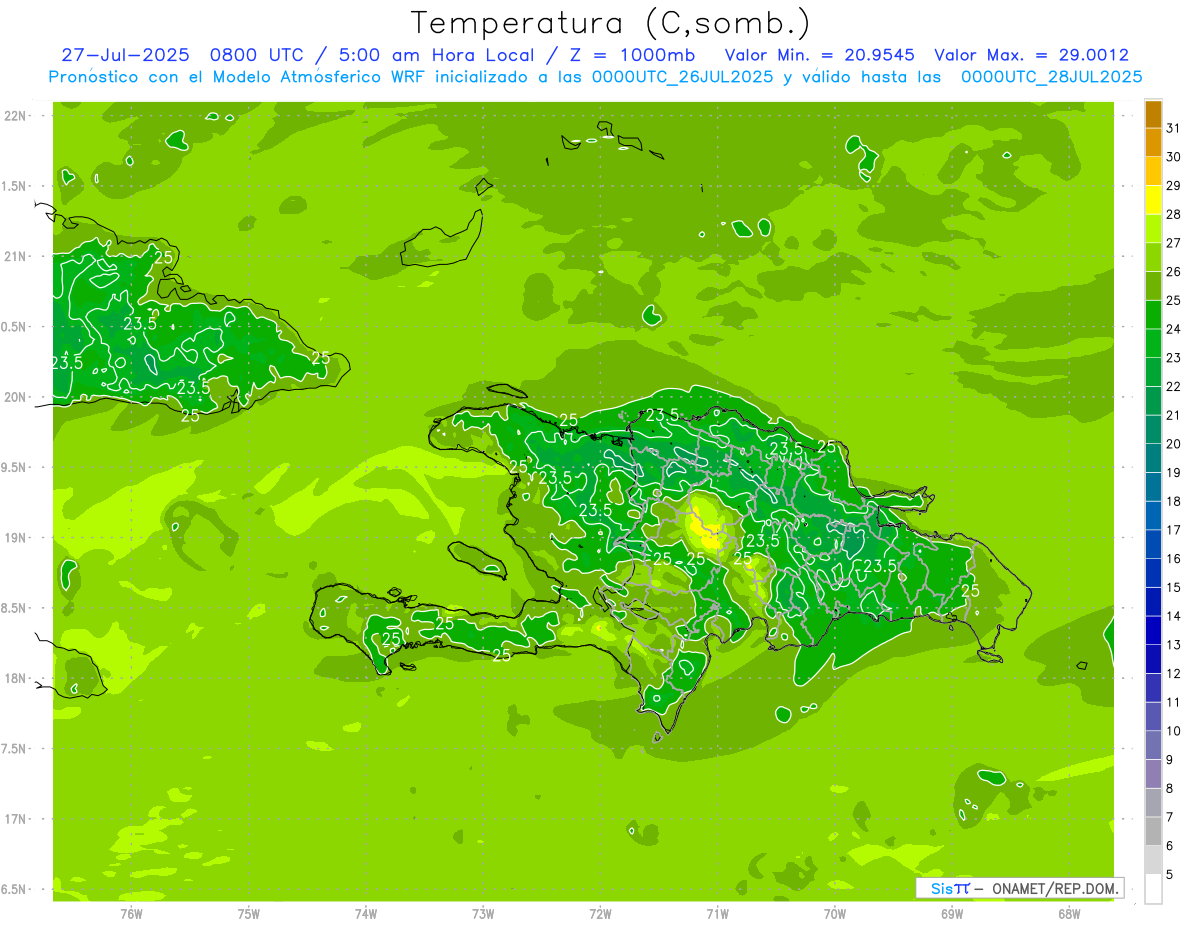Click the "74W" longitude axis label
Image resolution: width=1200 pixels, height=927 pixels.
(365, 913)
